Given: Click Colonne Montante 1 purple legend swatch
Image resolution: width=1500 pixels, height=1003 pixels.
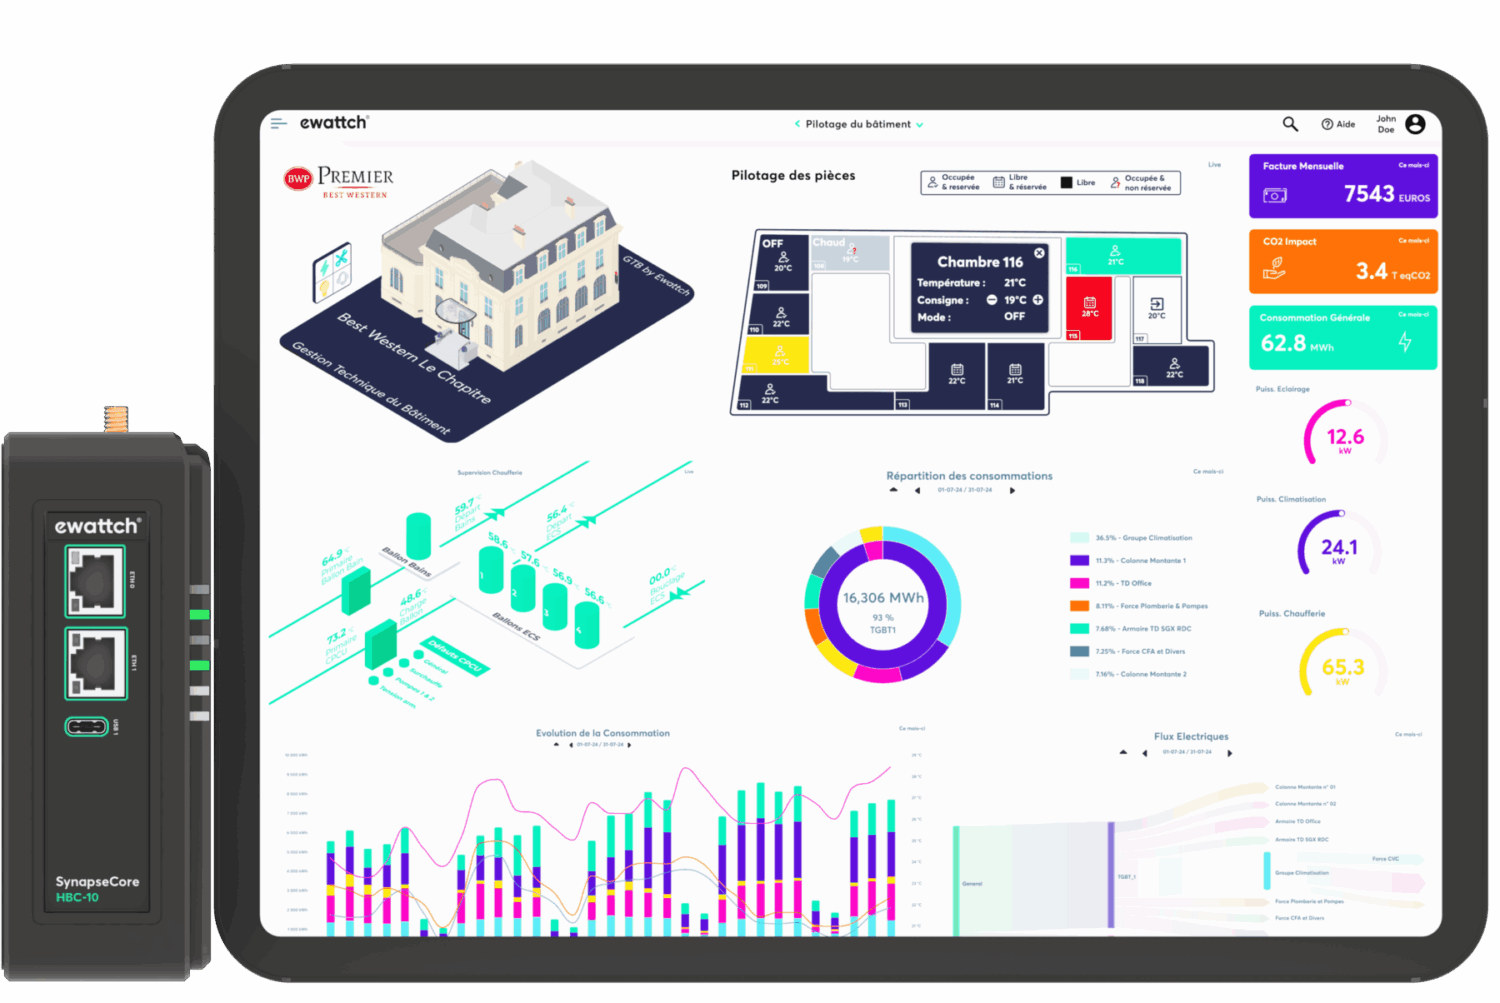Looking at the screenshot, I should point(1079,561).
